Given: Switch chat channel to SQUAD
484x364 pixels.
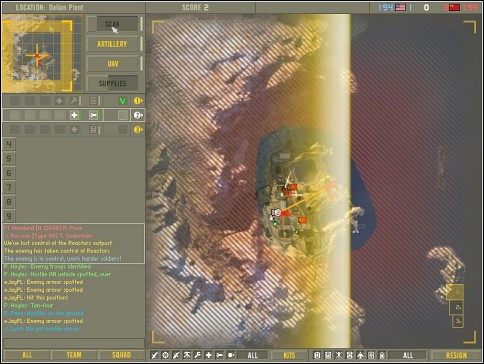Looking at the screenshot, I should click(121, 355).
